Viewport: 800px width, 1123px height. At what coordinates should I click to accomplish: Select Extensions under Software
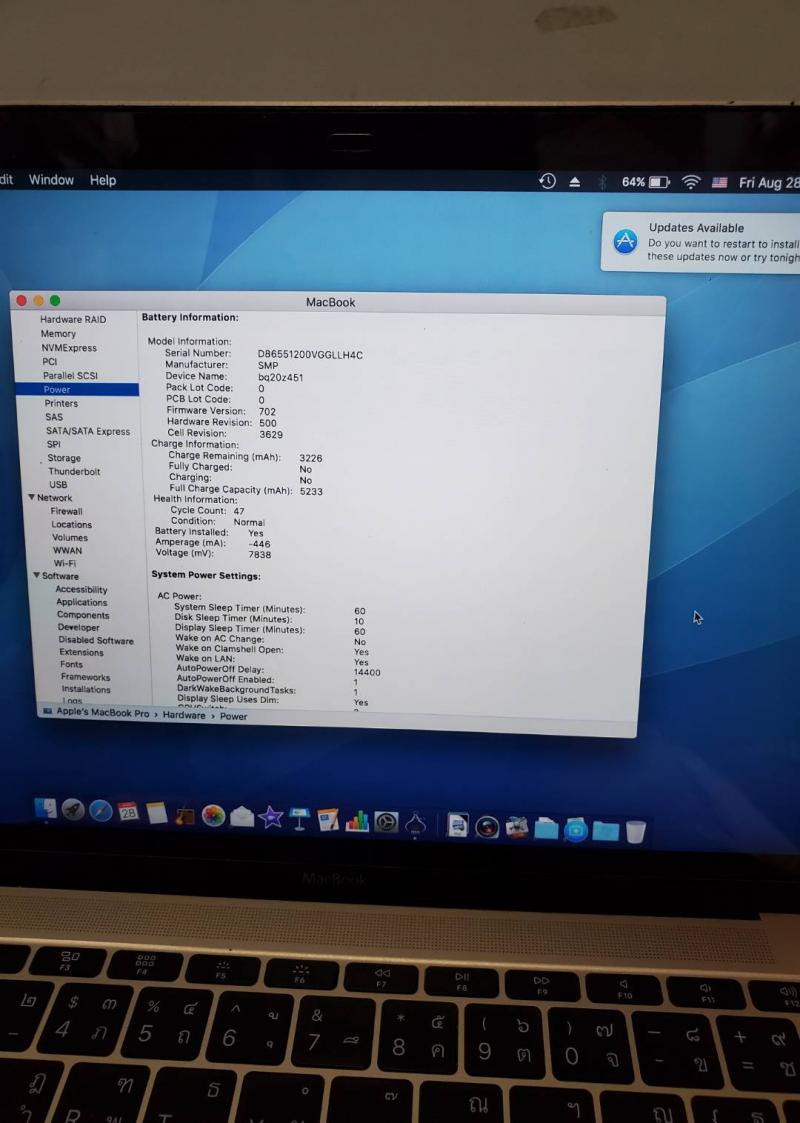click(81, 652)
